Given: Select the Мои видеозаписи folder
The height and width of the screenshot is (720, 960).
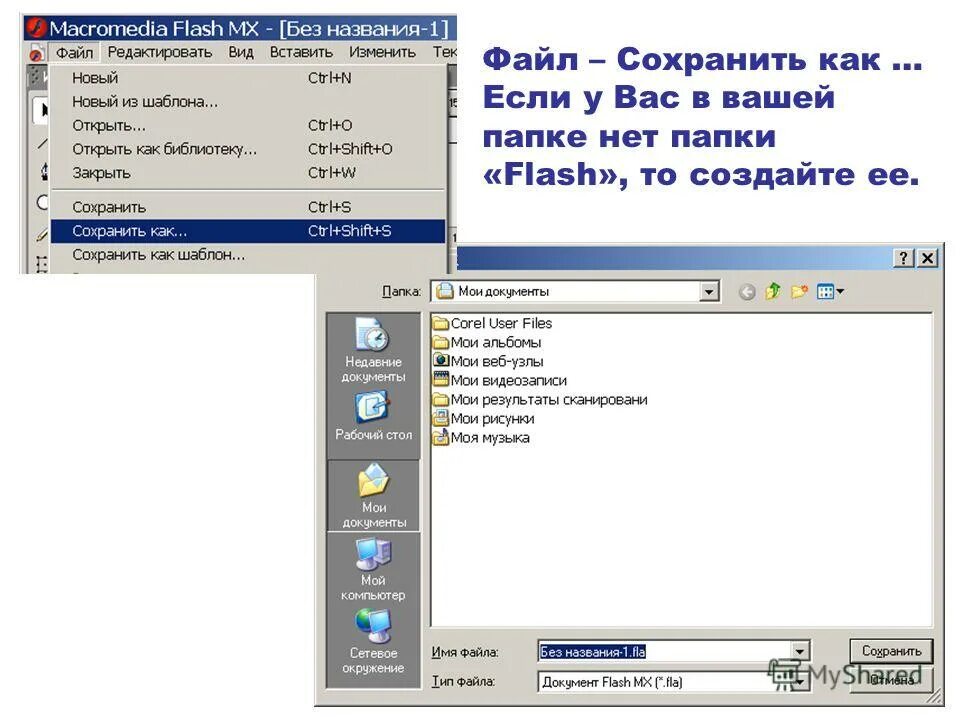Looking at the screenshot, I should (x=500, y=380).
